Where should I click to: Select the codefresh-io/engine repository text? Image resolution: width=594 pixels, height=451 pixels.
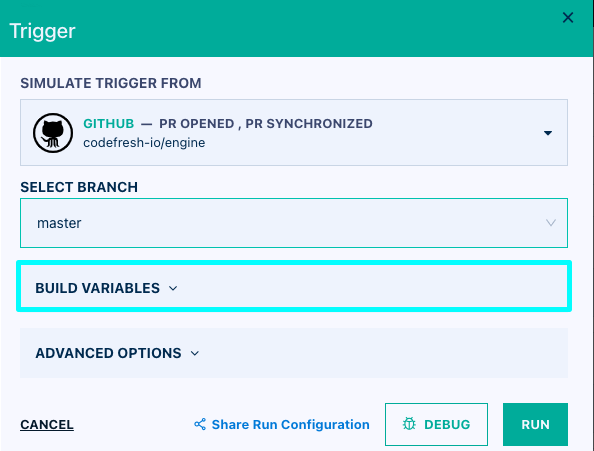pos(144,143)
